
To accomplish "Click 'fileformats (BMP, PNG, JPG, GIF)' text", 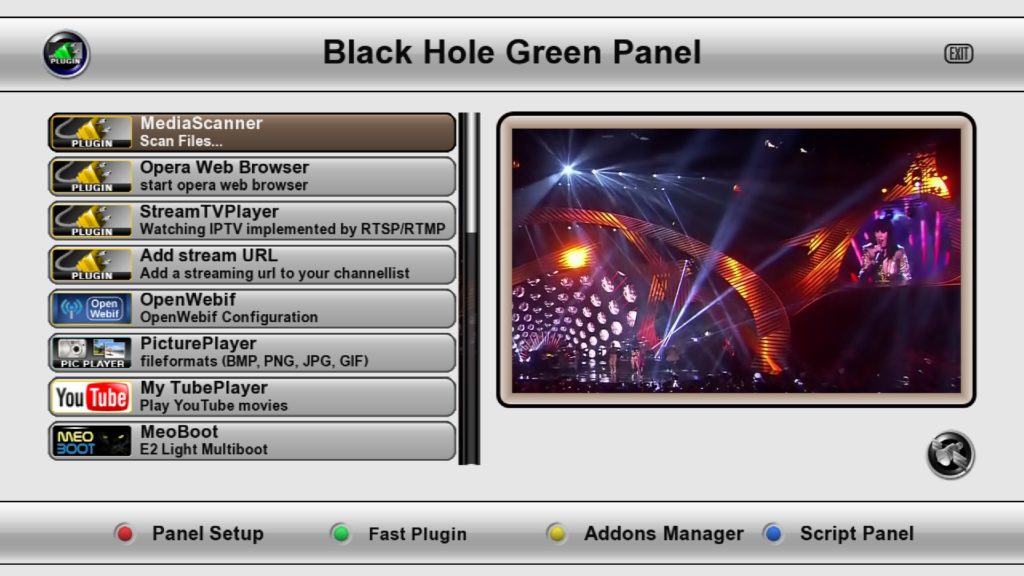I will click(x=254, y=361).
